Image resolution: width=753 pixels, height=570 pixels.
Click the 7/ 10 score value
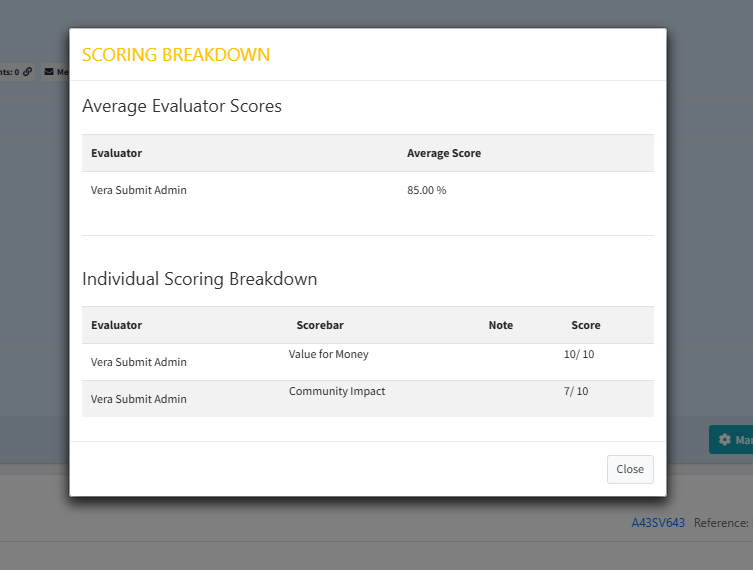[576, 391]
